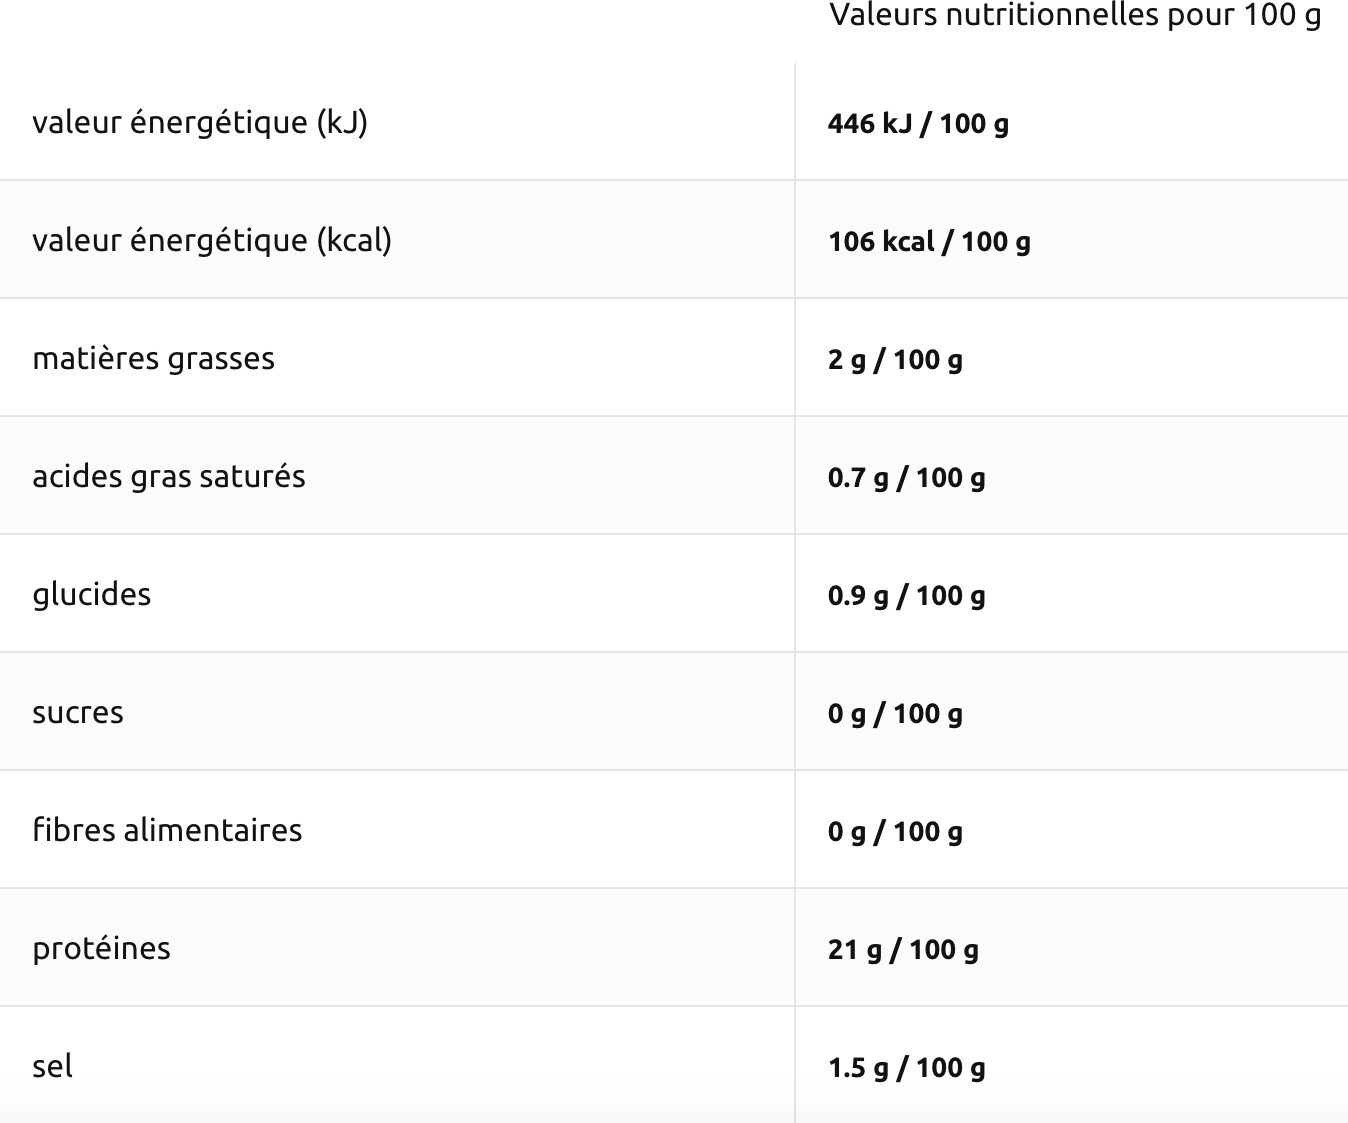This screenshot has width=1348, height=1123.
Task: Select the 'matières grasses' label
Action: click(153, 358)
